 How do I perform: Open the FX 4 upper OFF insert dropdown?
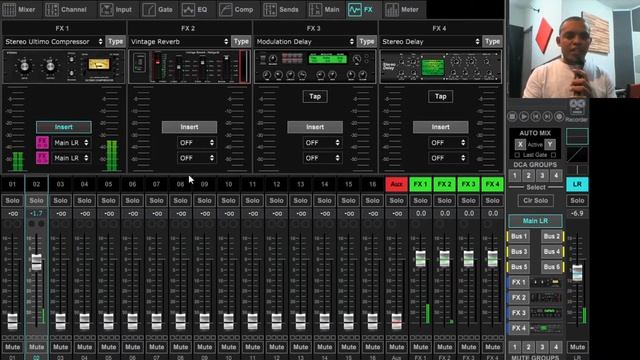[448, 143]
